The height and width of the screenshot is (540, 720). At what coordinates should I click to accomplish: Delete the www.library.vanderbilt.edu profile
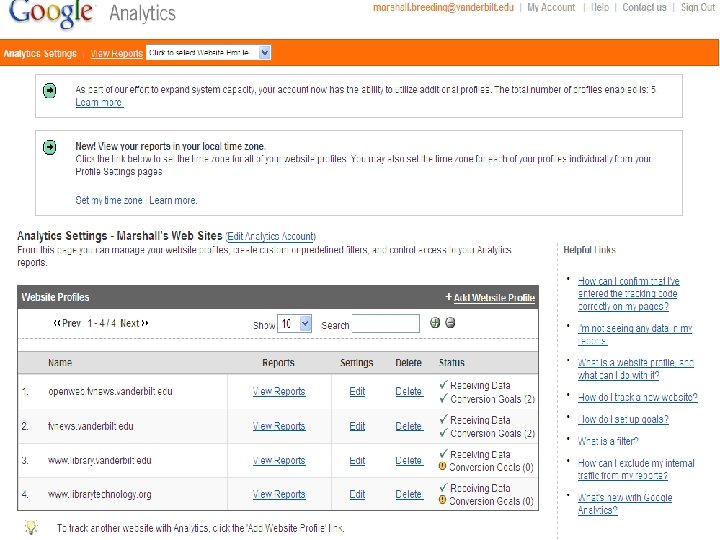click(x=409, y=460)
